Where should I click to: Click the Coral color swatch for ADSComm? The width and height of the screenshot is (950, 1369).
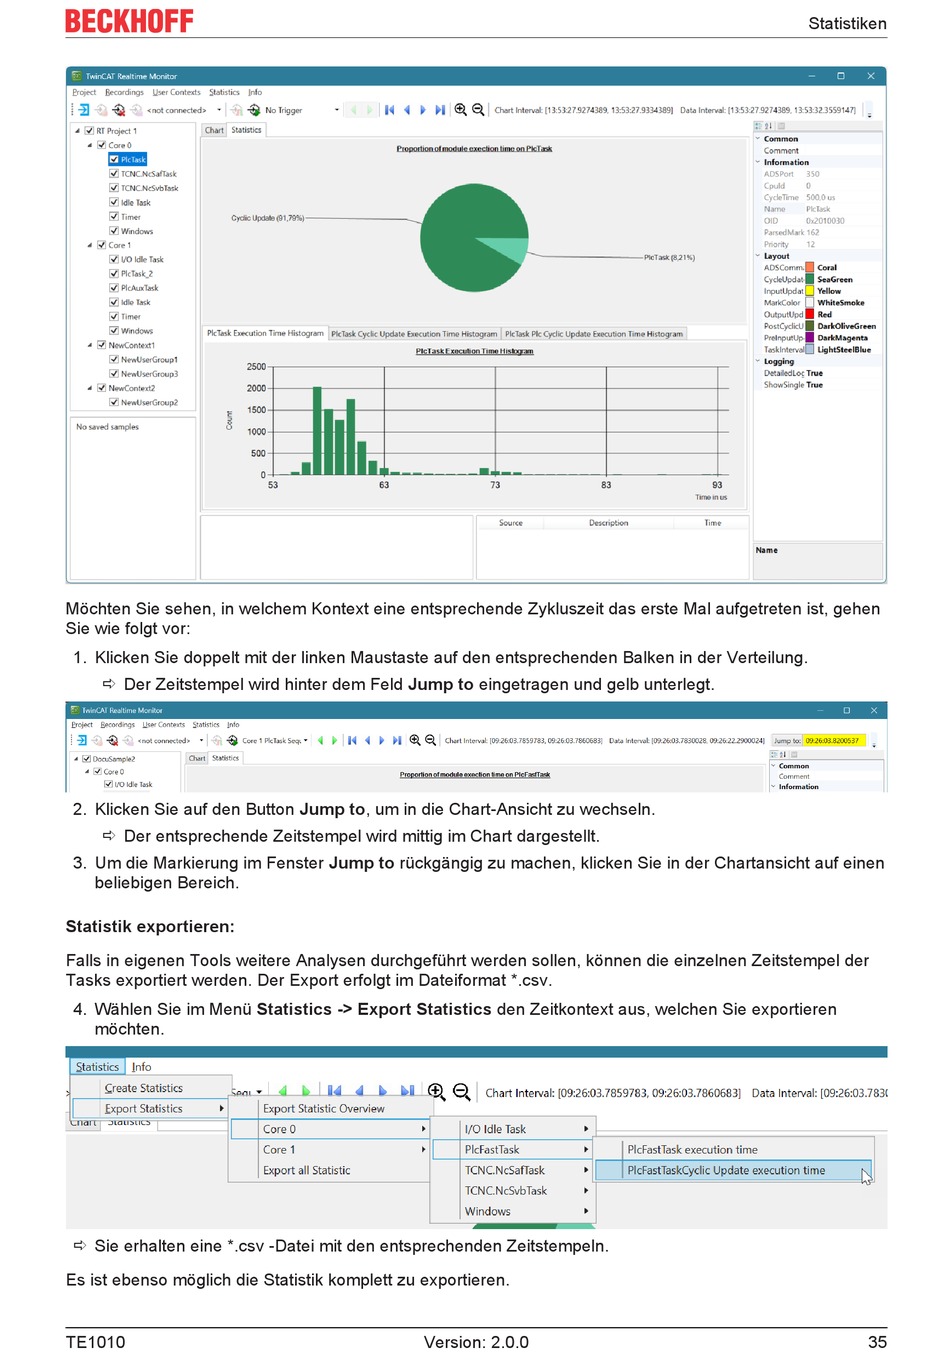810,268
